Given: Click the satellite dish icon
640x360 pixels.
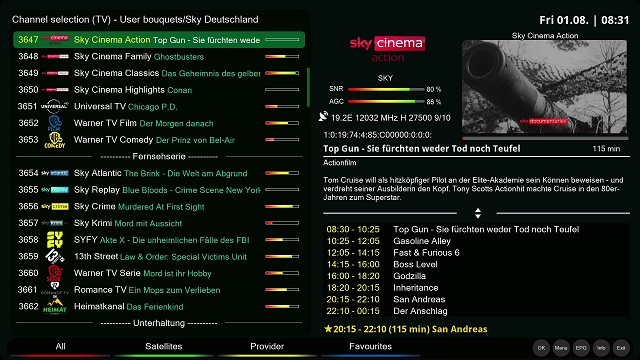Looking at the screenshot, I should pyautogui.click(x=323, y=117).
